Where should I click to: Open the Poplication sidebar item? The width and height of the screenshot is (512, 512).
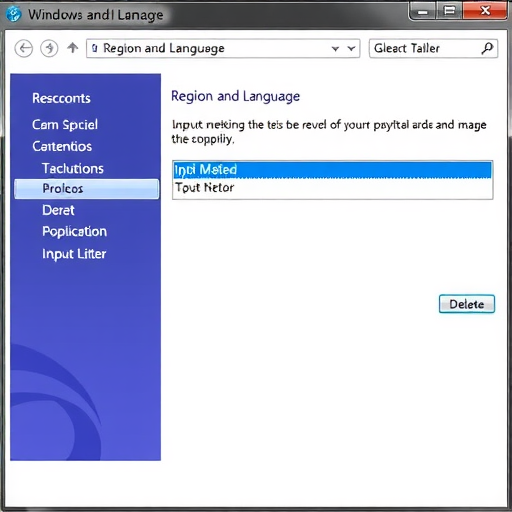[x=75, y=232]
